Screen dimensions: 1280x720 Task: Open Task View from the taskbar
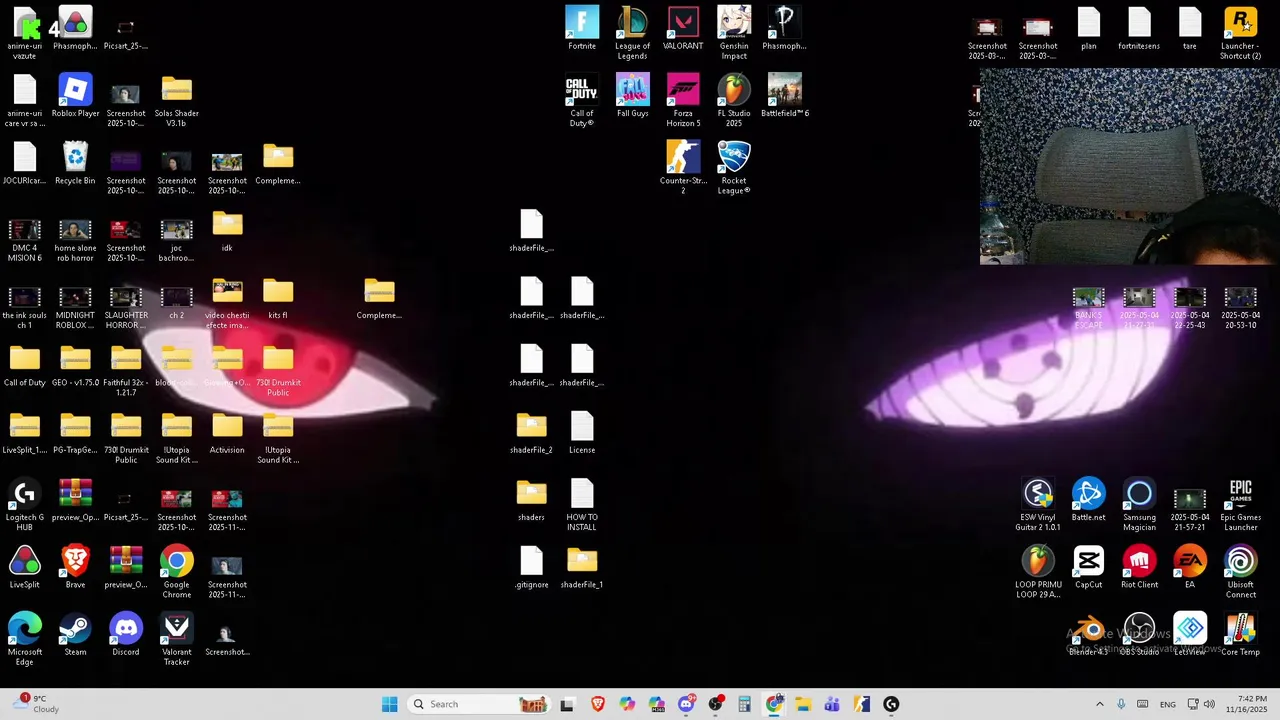coord(567,704)
